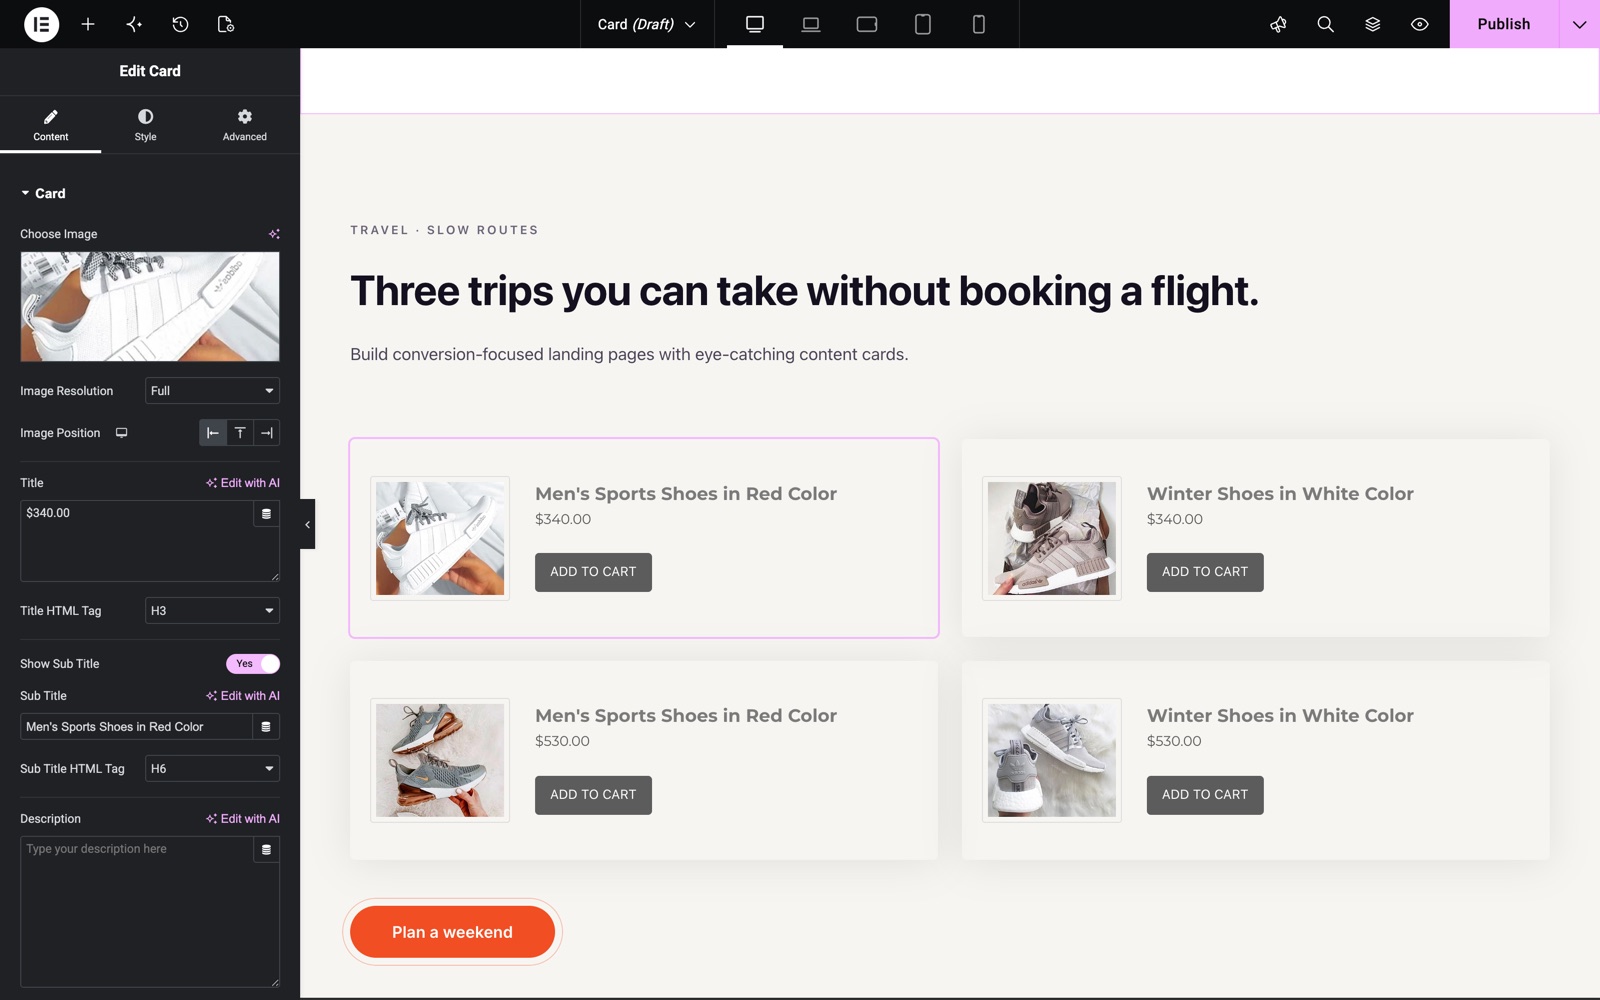Open dynamic tags icon in Description field
The width and height of the screenshot is (1600, 1000).
pyautogui.click(x=266, y=850)
